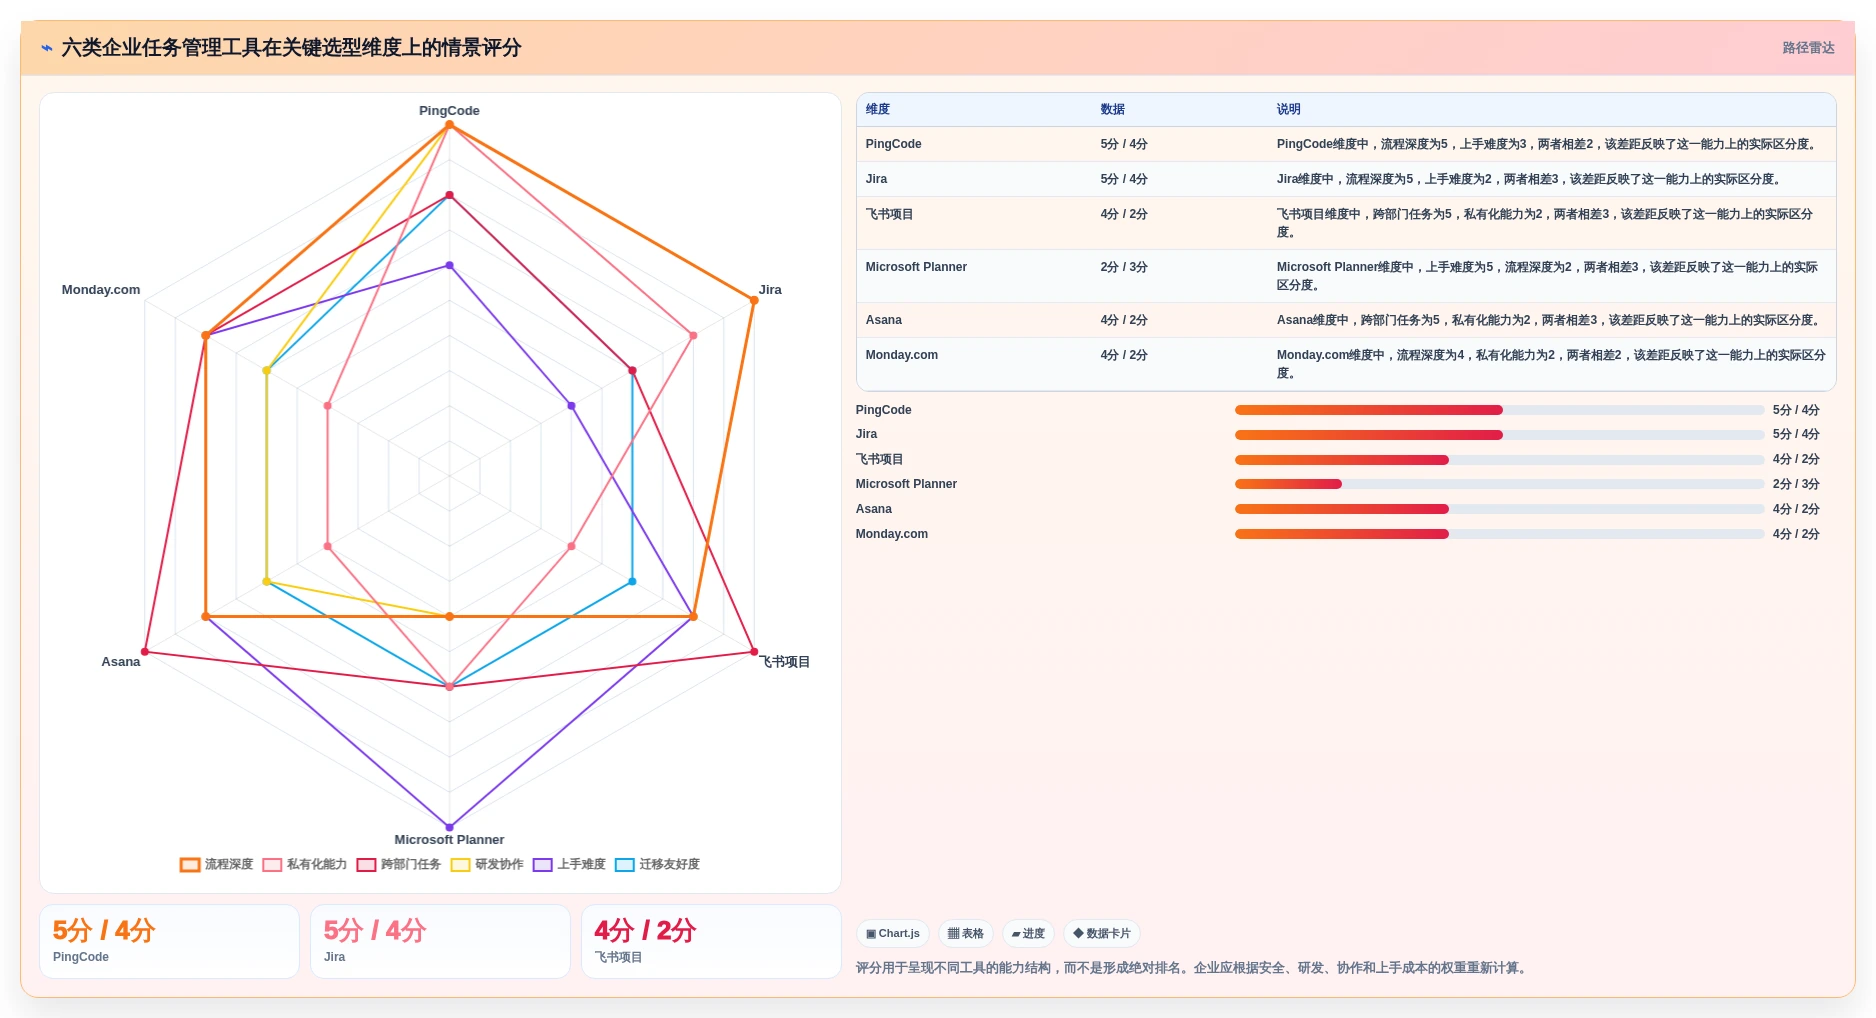Click the 路径雷达 label in header
This screenshot has width=1876, height=1018.
1808,48
